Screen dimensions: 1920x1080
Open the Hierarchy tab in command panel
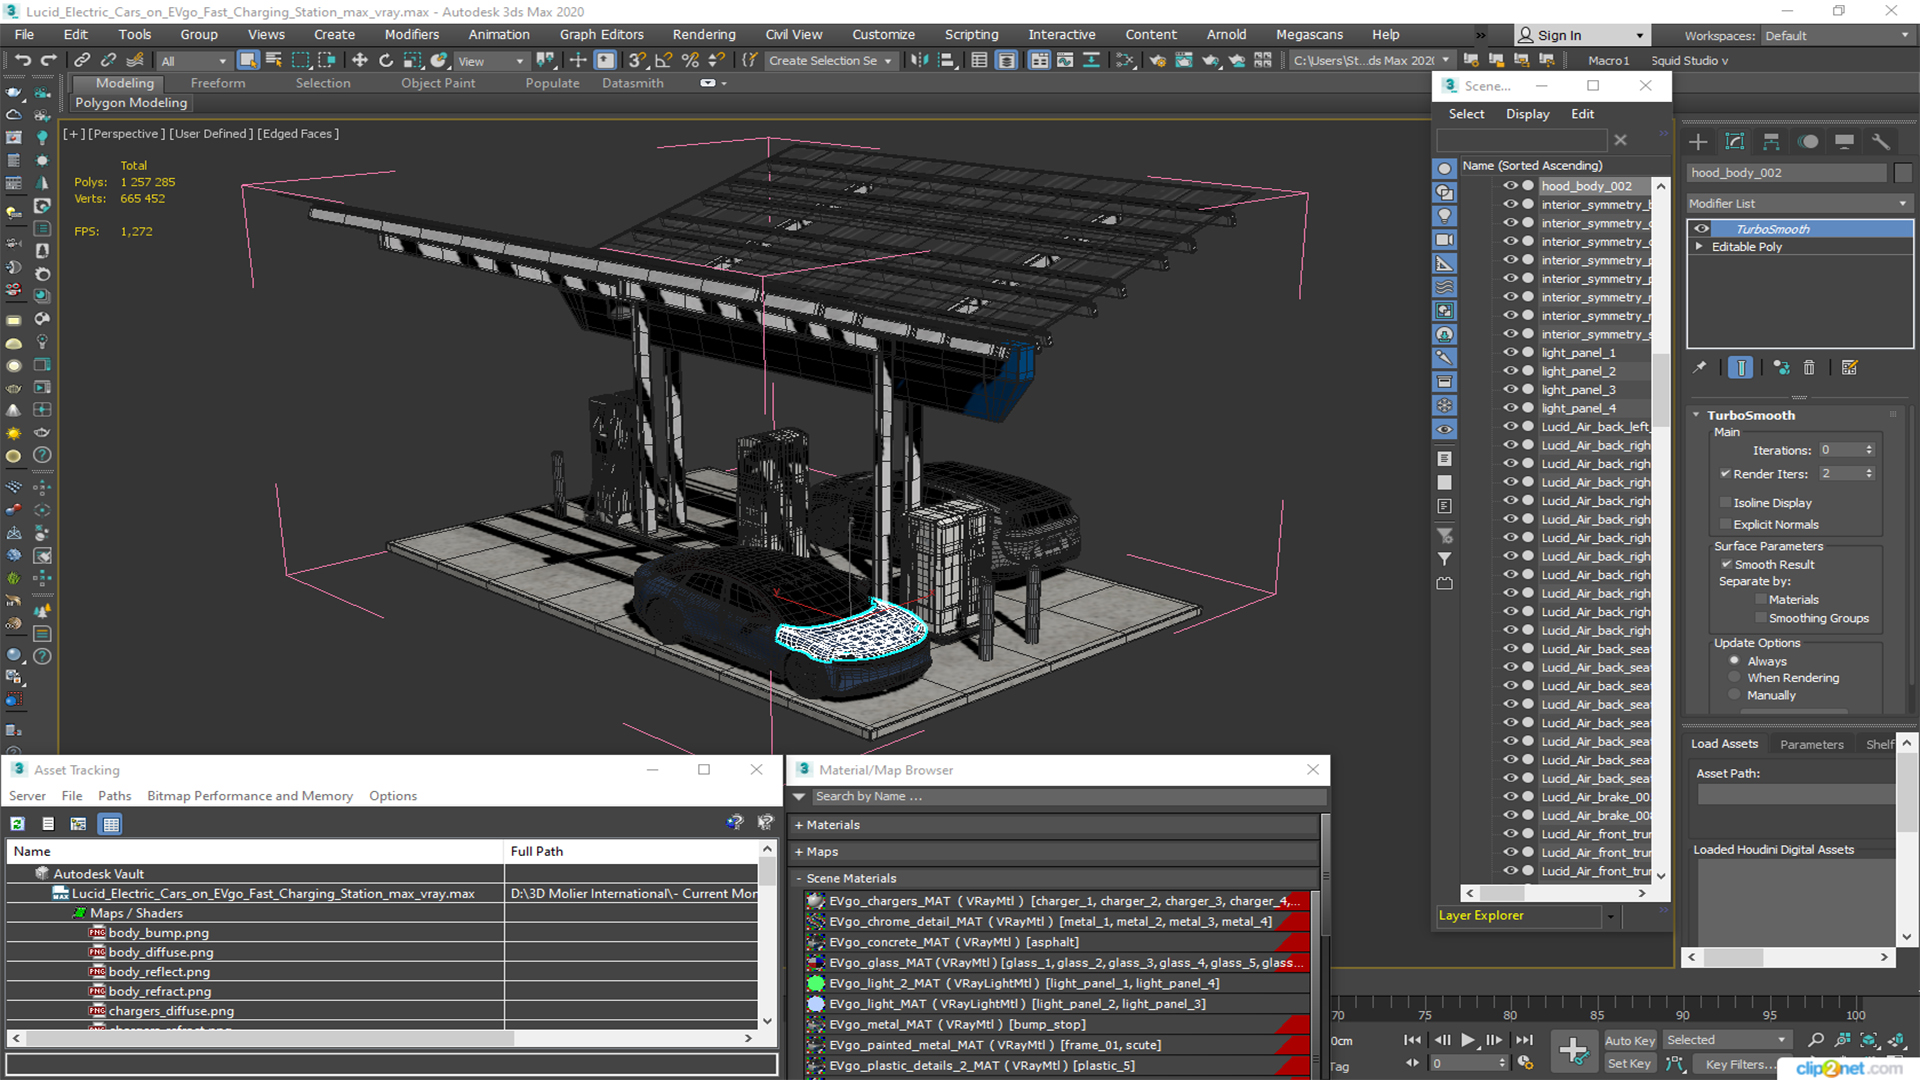click(1771, 142)
